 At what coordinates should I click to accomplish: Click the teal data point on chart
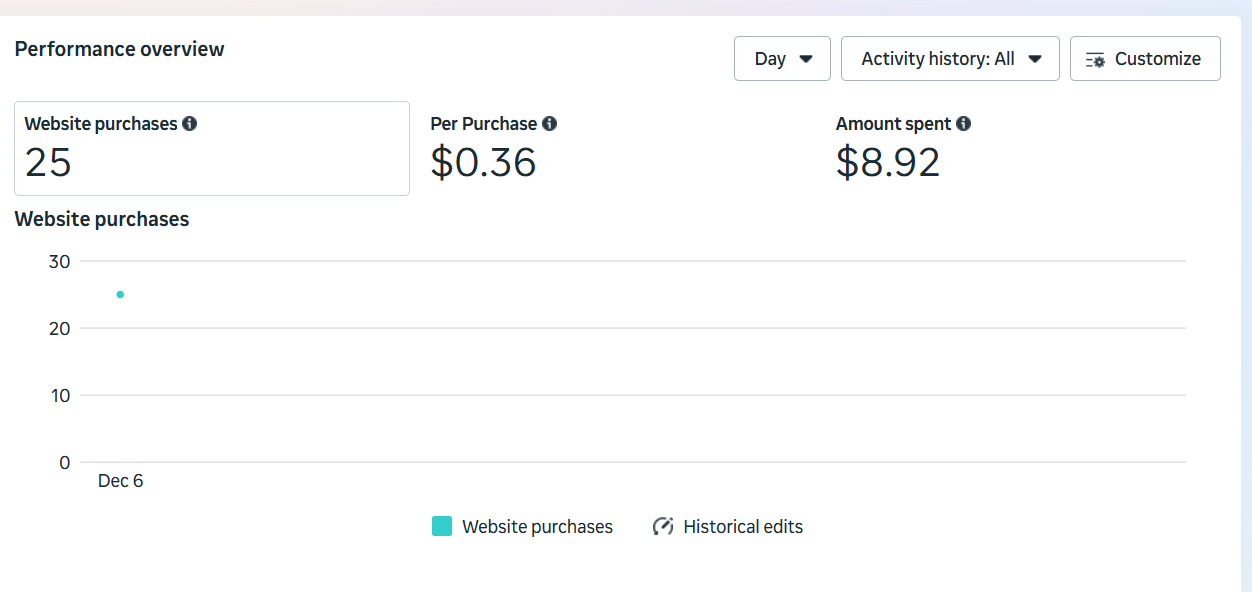(x=120, y=295)
